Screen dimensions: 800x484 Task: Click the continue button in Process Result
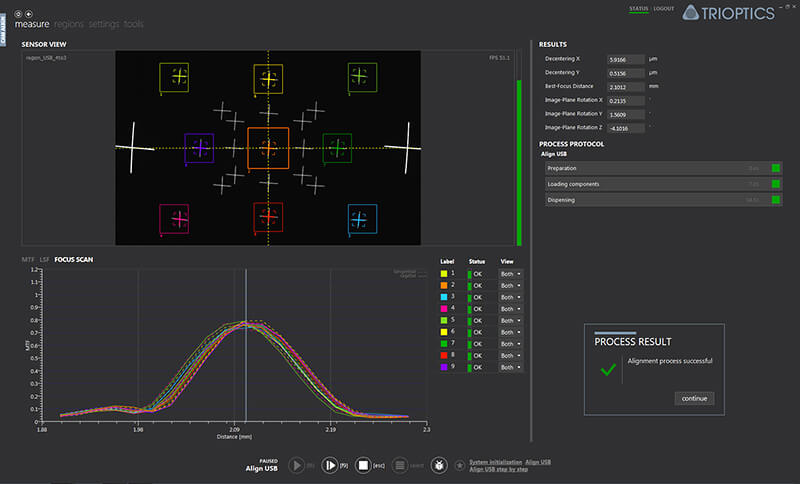(x=694, y=398)
